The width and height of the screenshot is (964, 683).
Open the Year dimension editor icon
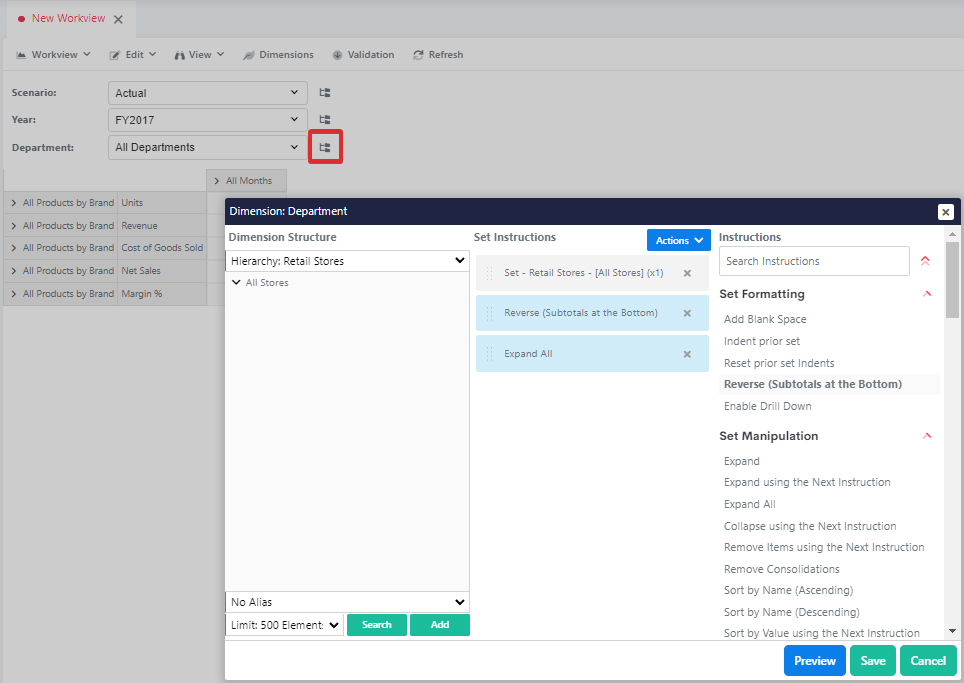[x=325, y=120]
